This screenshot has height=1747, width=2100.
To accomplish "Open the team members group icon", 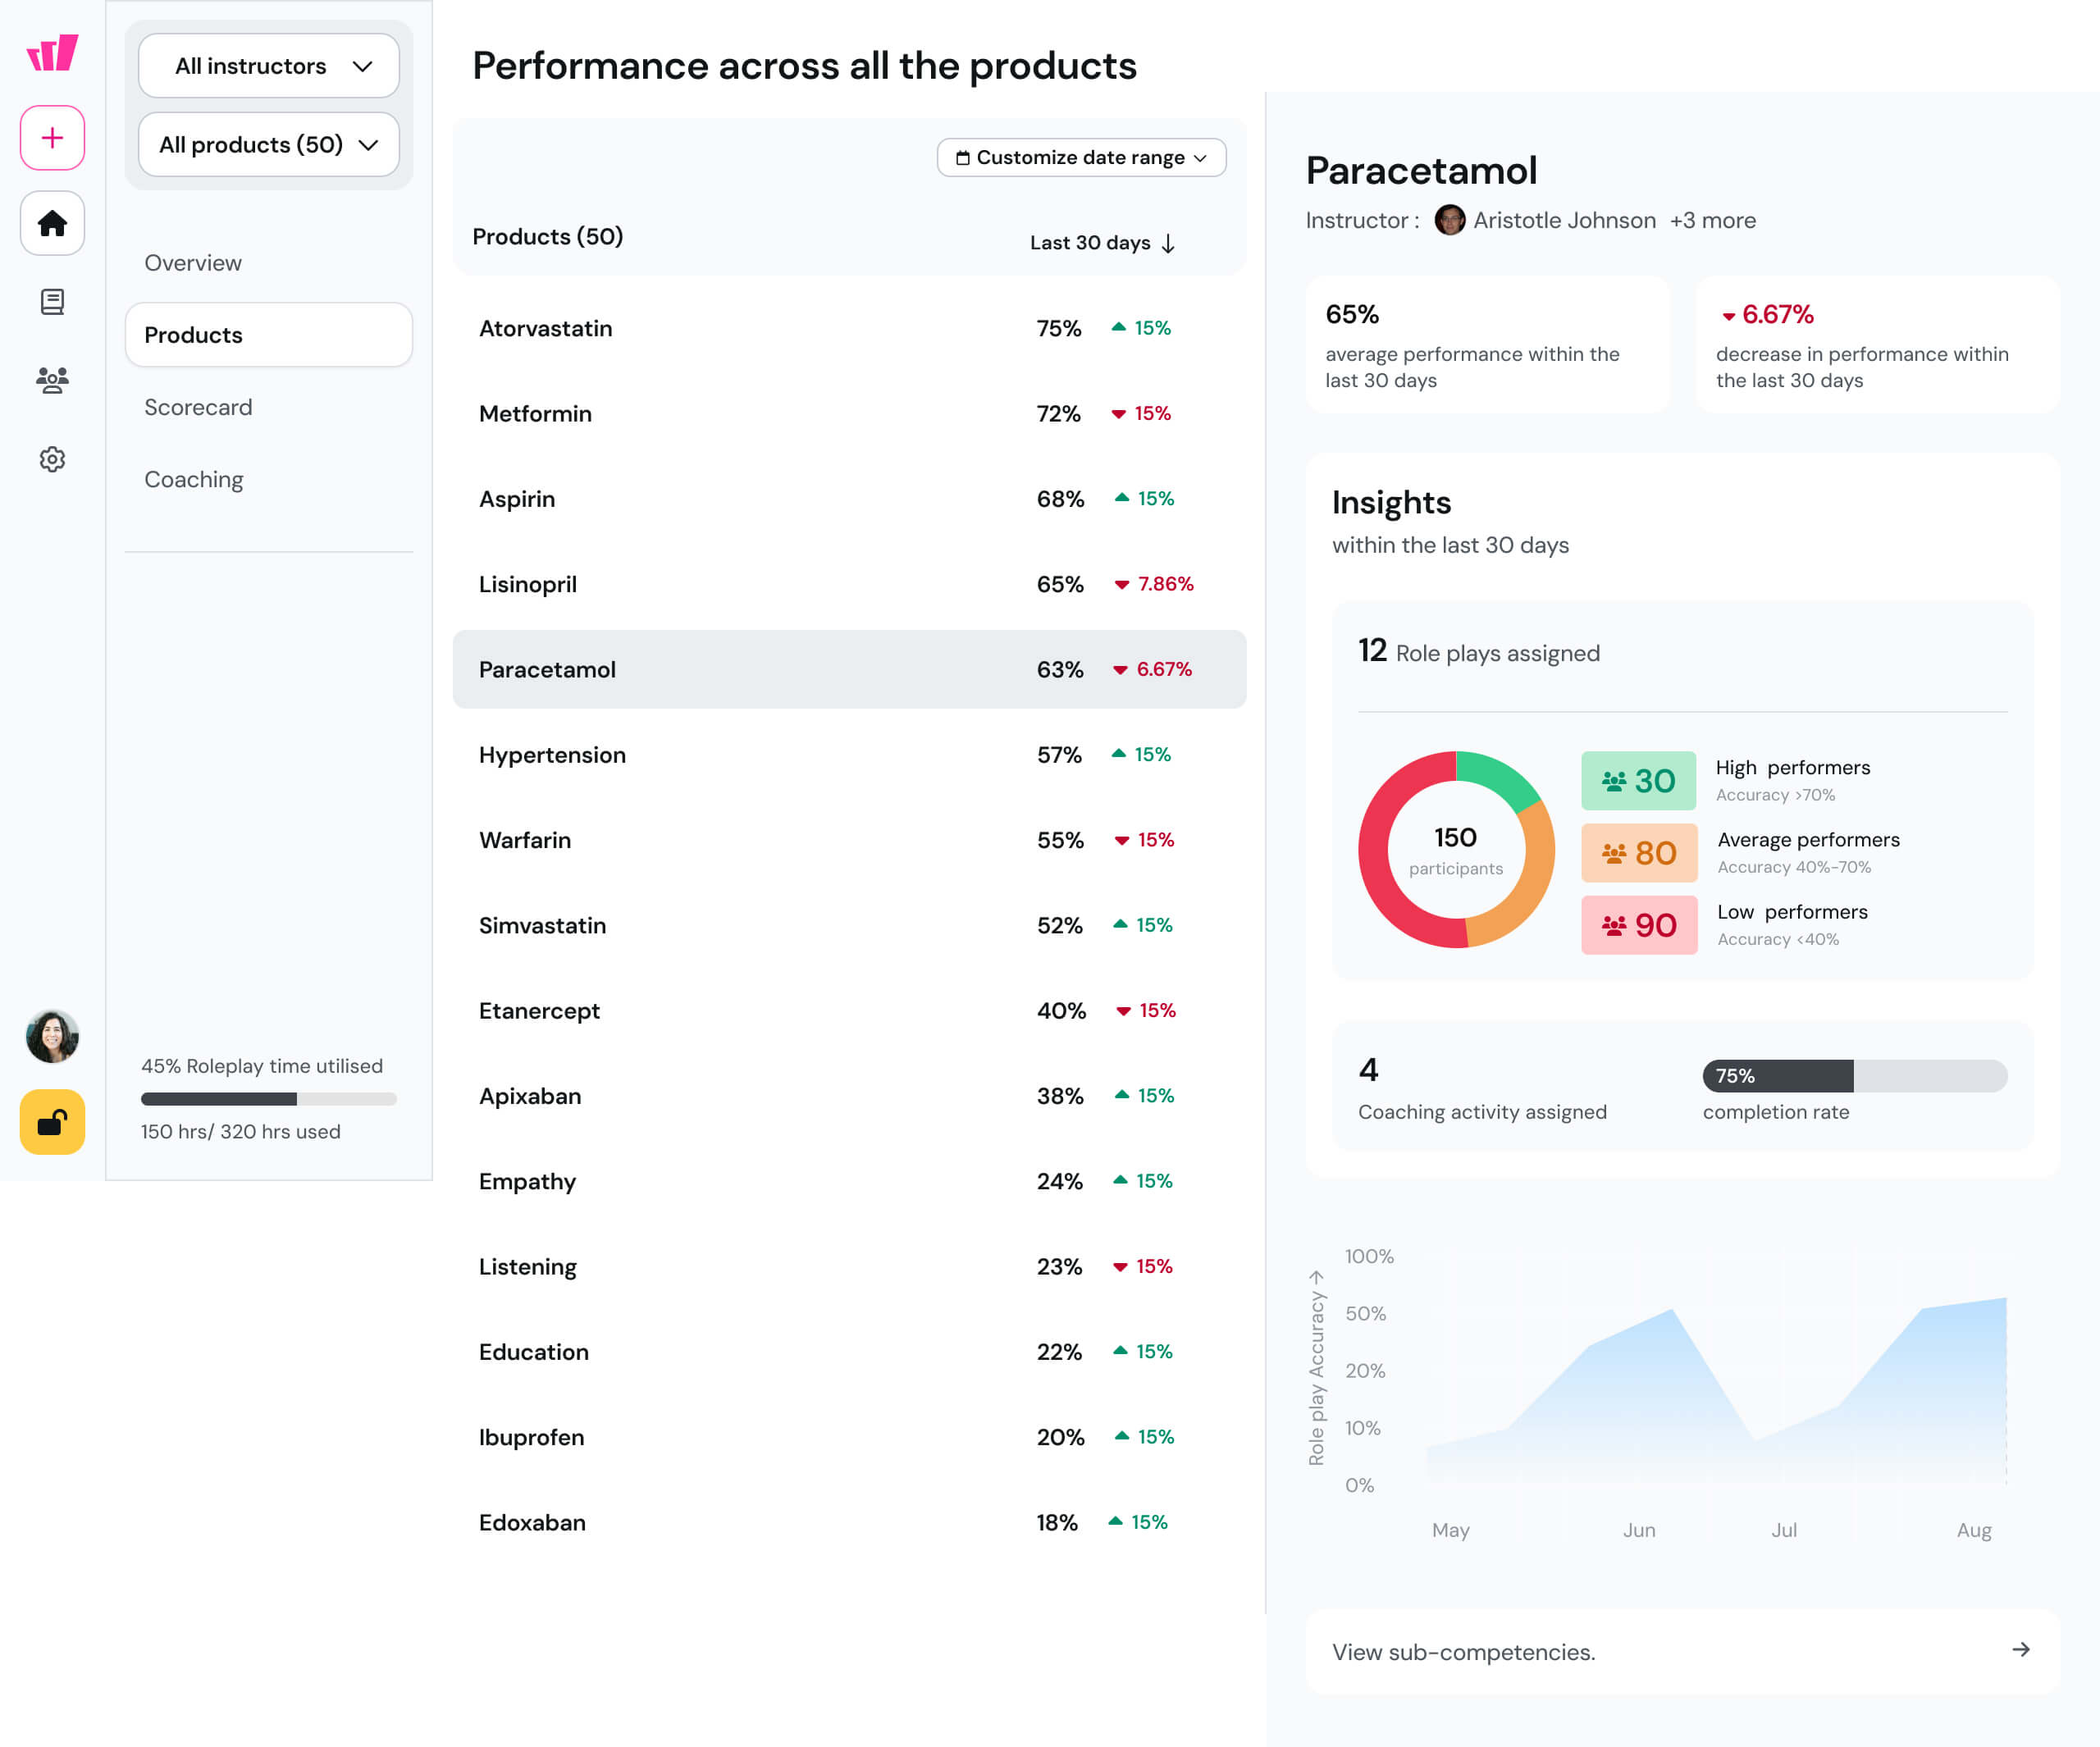I will click(52, 380).
